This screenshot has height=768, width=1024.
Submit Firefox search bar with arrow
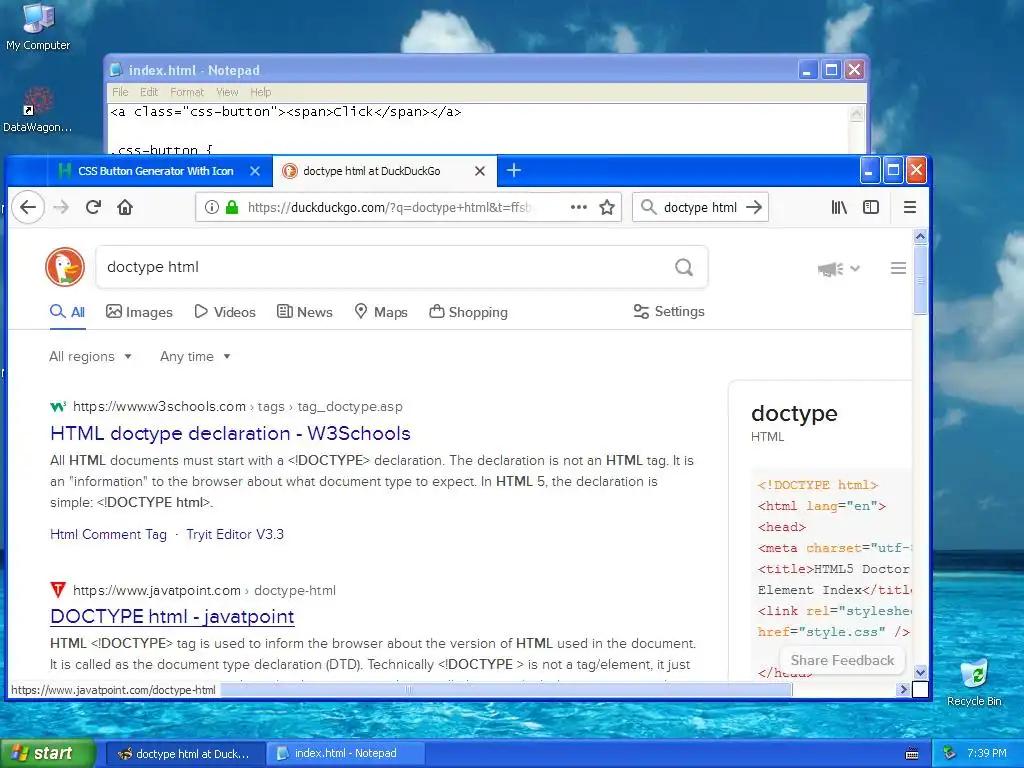[754, 208]
